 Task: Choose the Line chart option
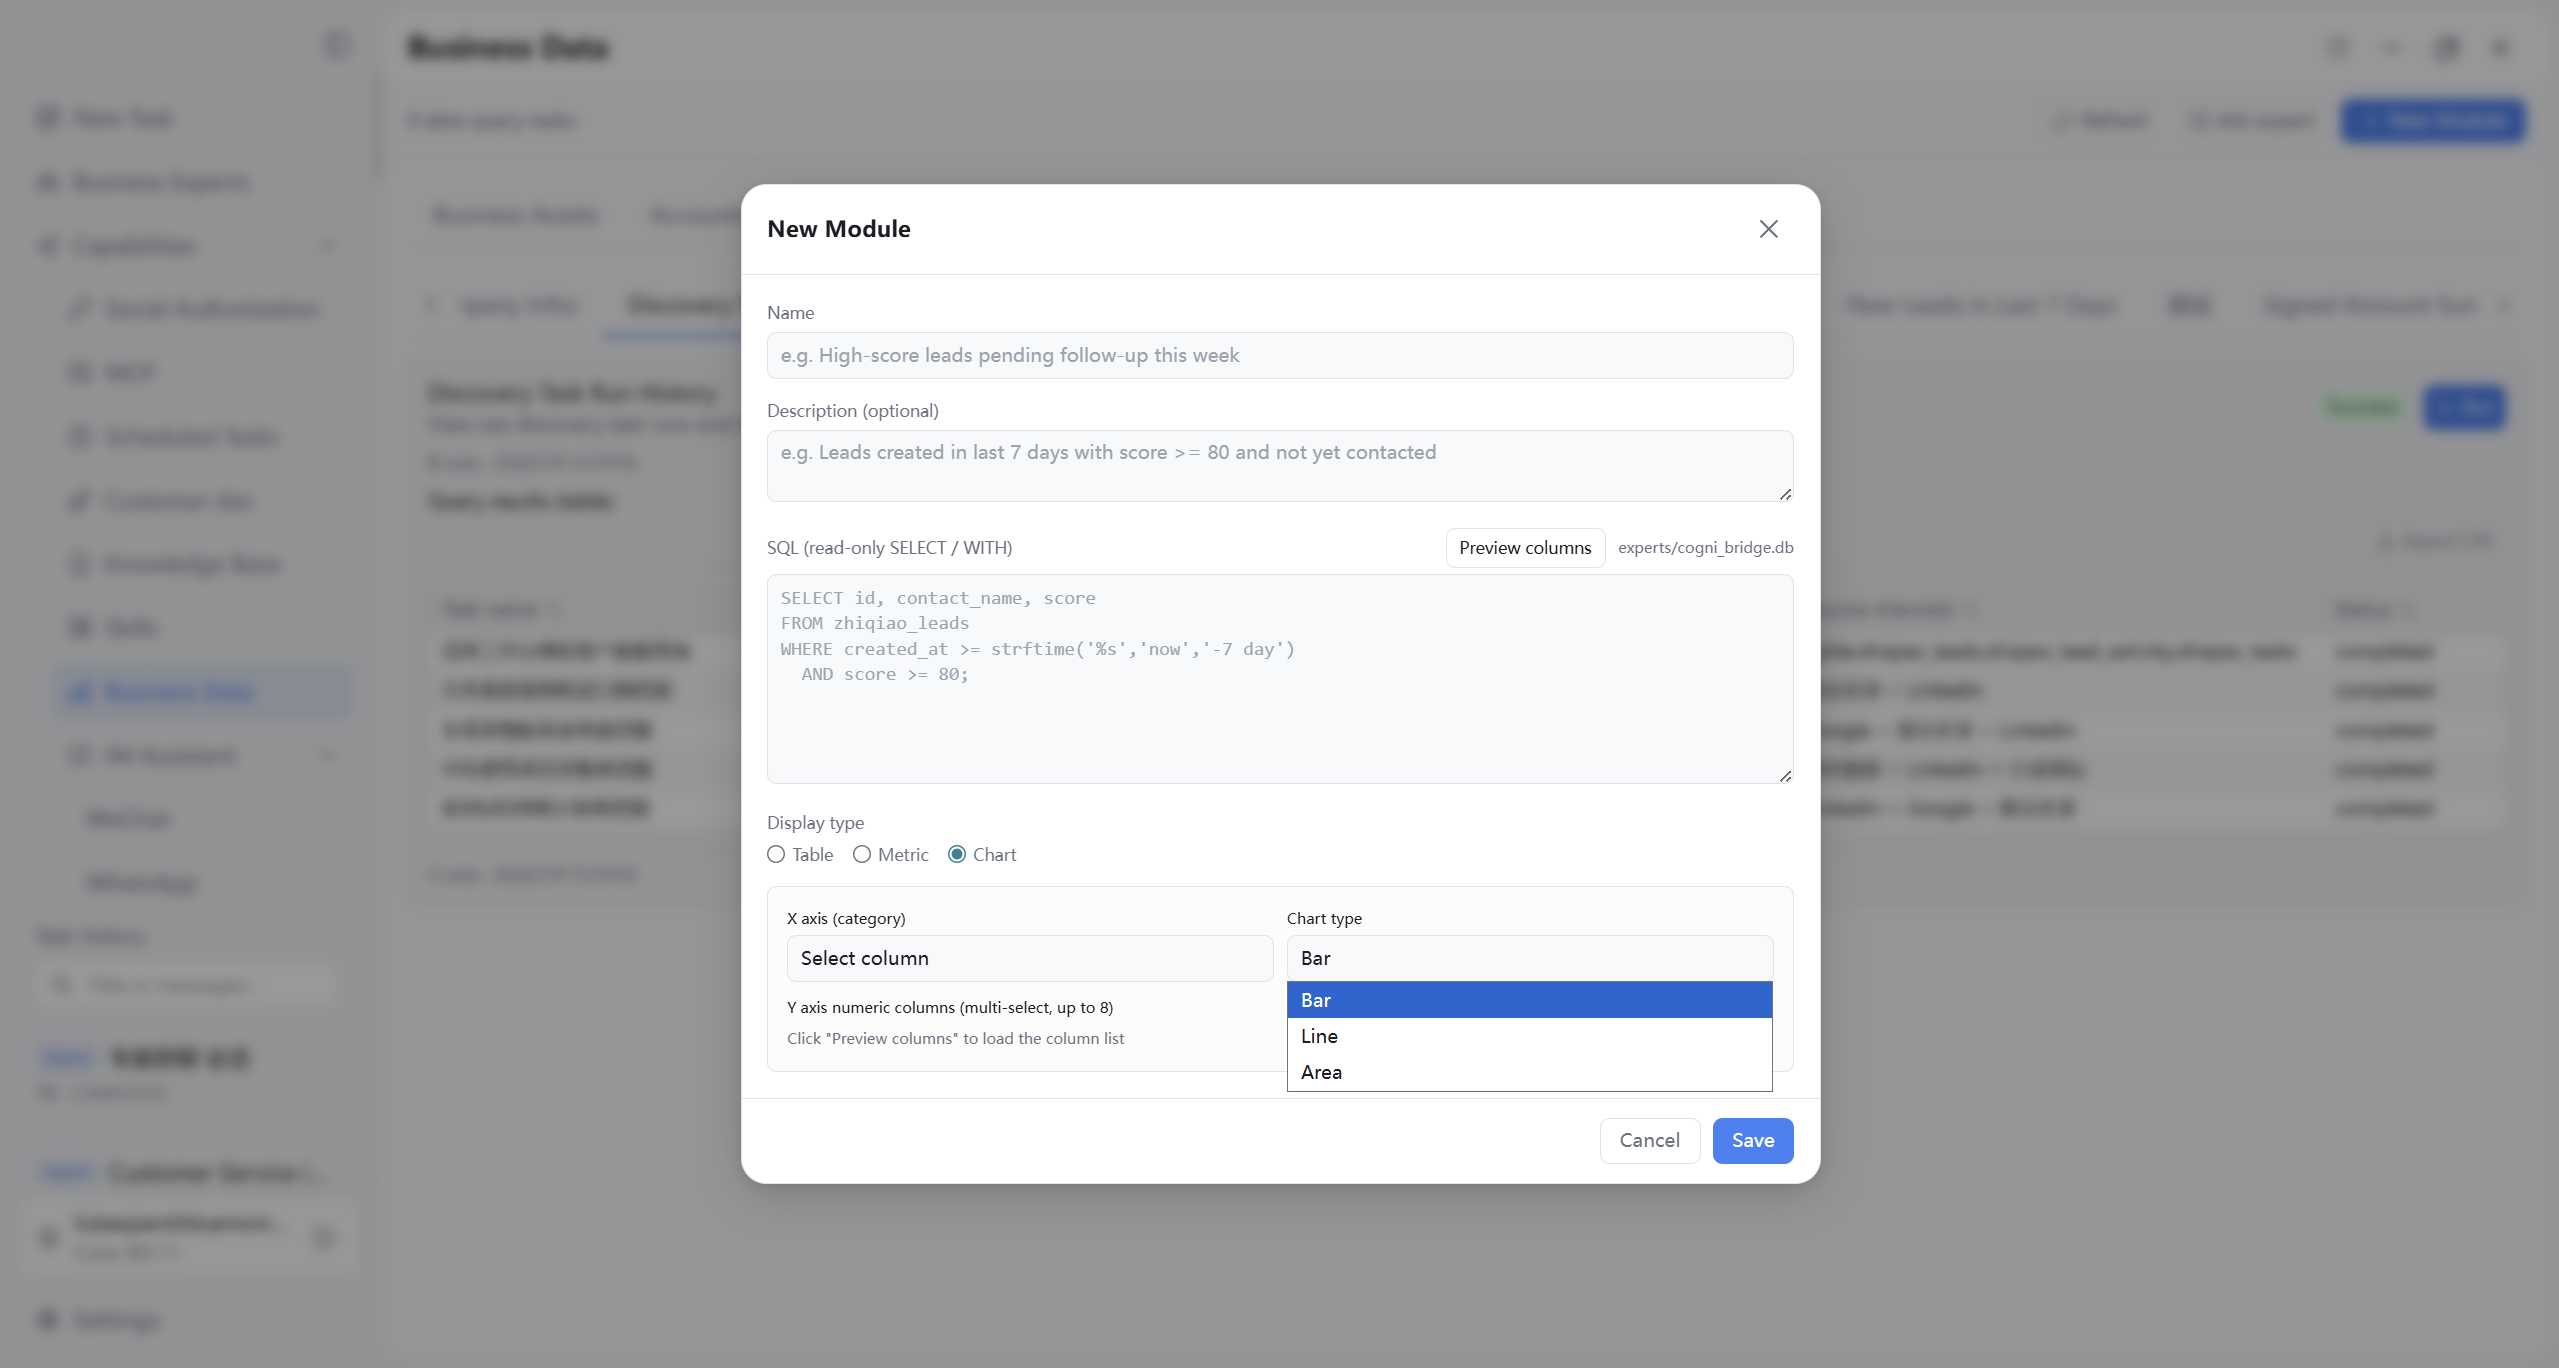(1530, 1036)
